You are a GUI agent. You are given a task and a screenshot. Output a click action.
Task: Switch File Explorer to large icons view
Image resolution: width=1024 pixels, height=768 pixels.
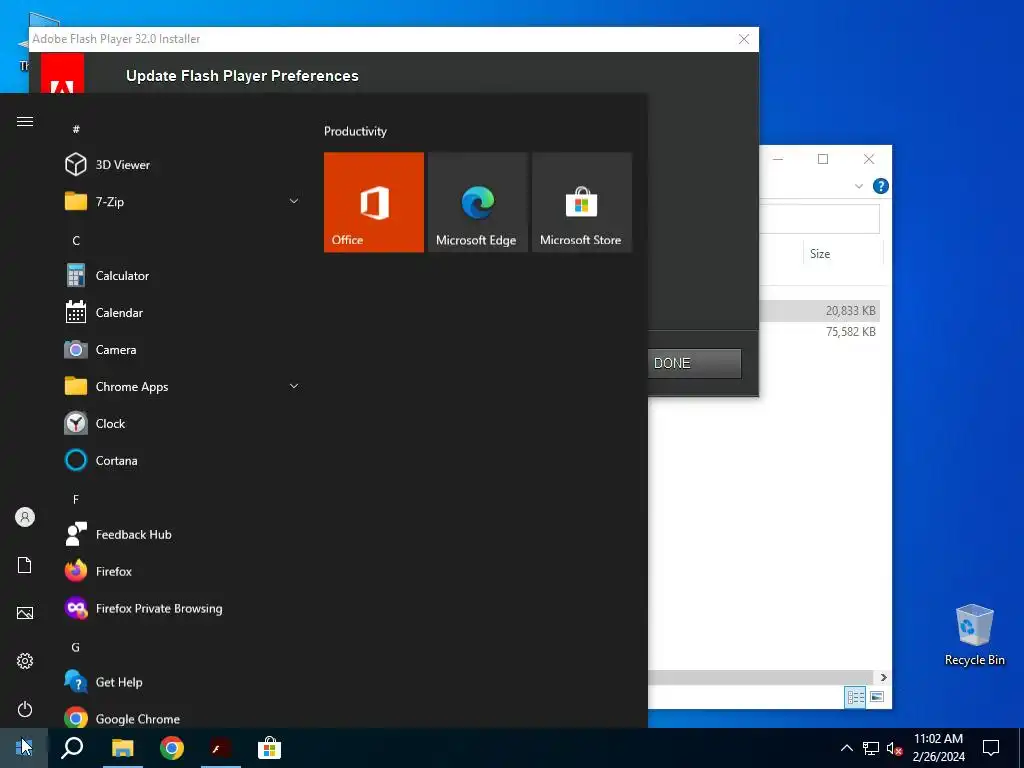coord(876,697)
